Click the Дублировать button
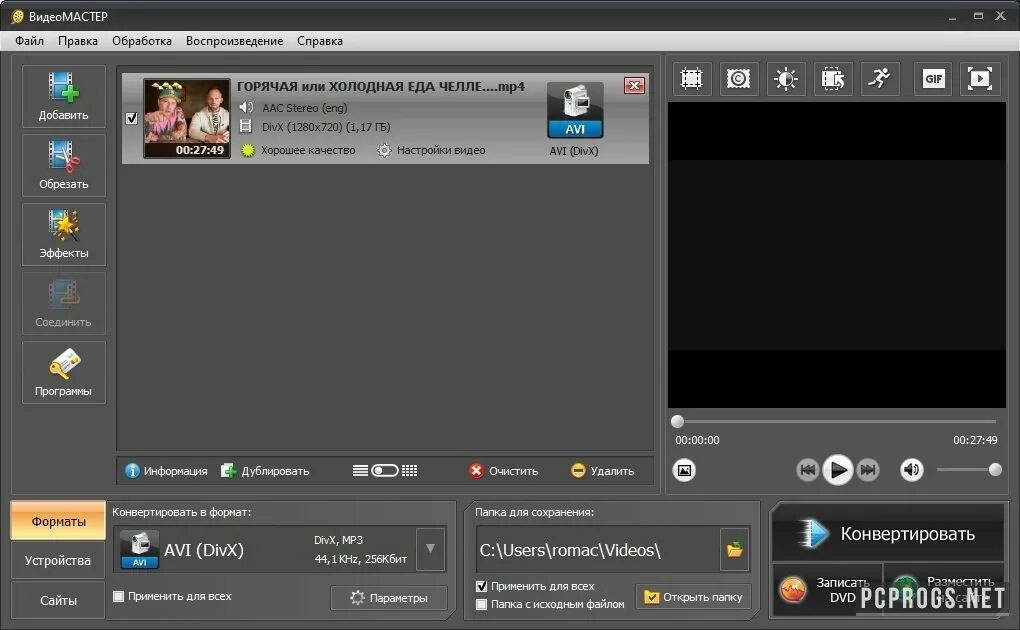 [x=265, y=471]
